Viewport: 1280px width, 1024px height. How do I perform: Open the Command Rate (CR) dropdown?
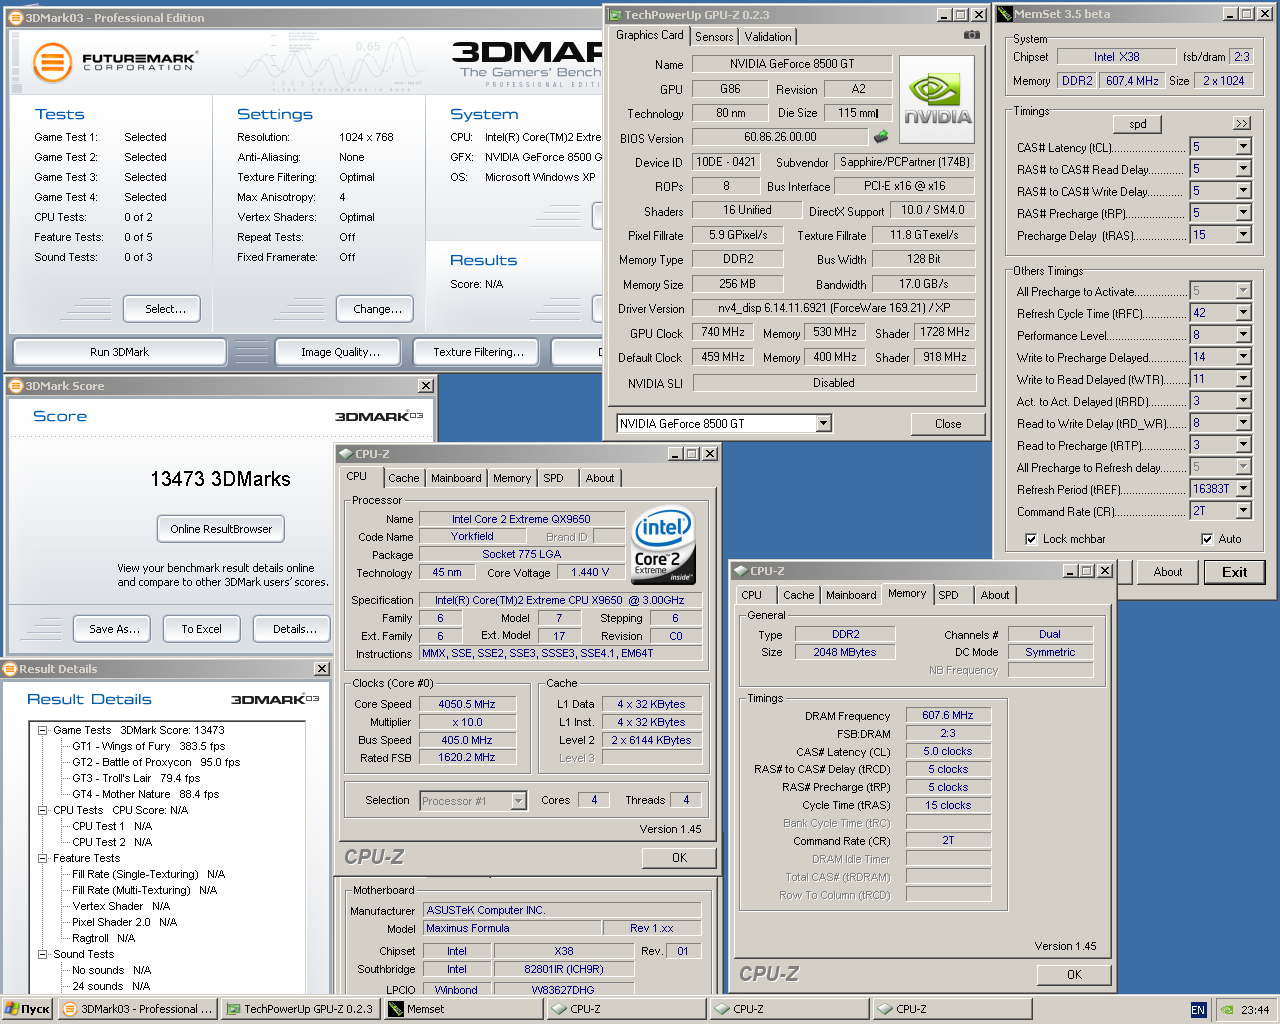pyautogui.click(x=1243, y=511)
